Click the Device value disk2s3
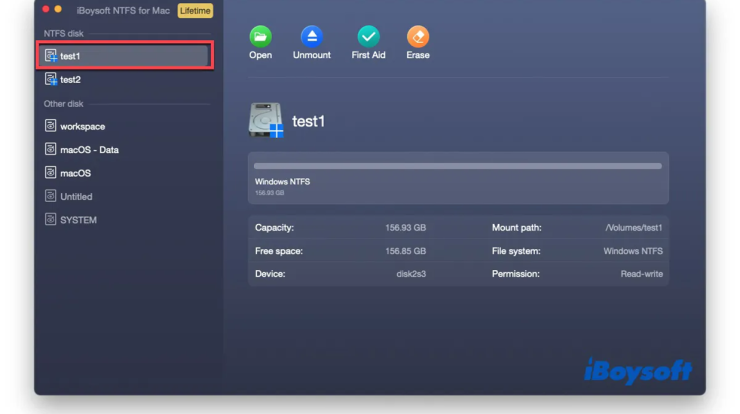Viewport: 740px width, 414px height. pyautogui.click(x=411, y=274)
